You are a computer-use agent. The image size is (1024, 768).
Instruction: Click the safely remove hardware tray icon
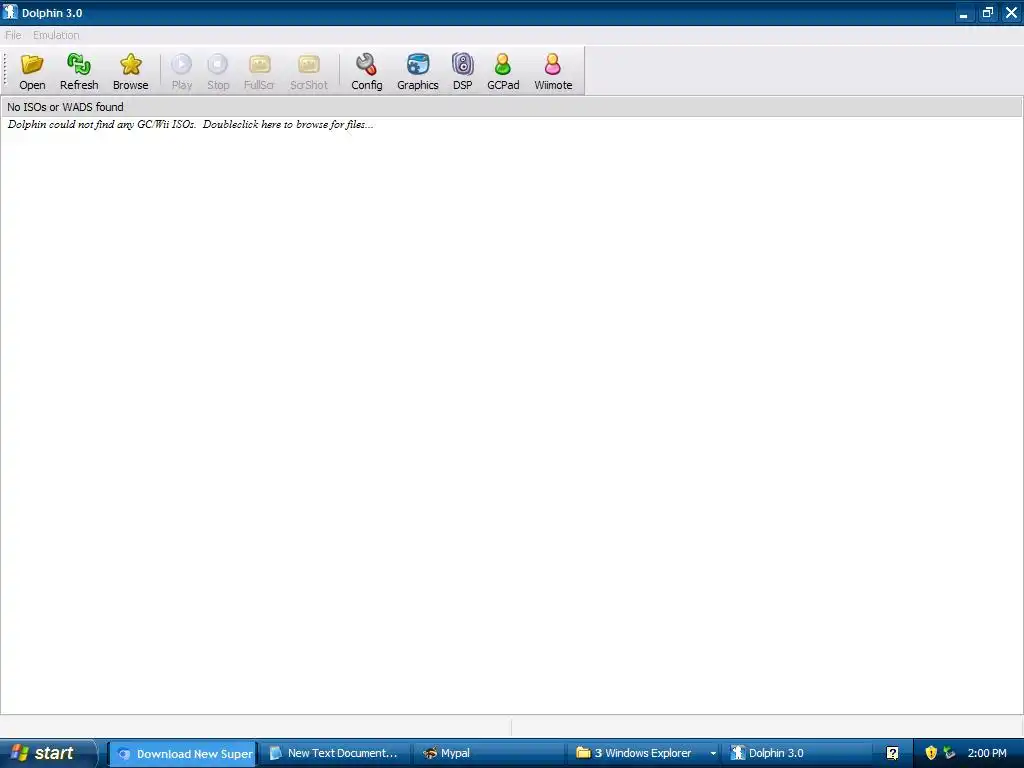[949, 753]
